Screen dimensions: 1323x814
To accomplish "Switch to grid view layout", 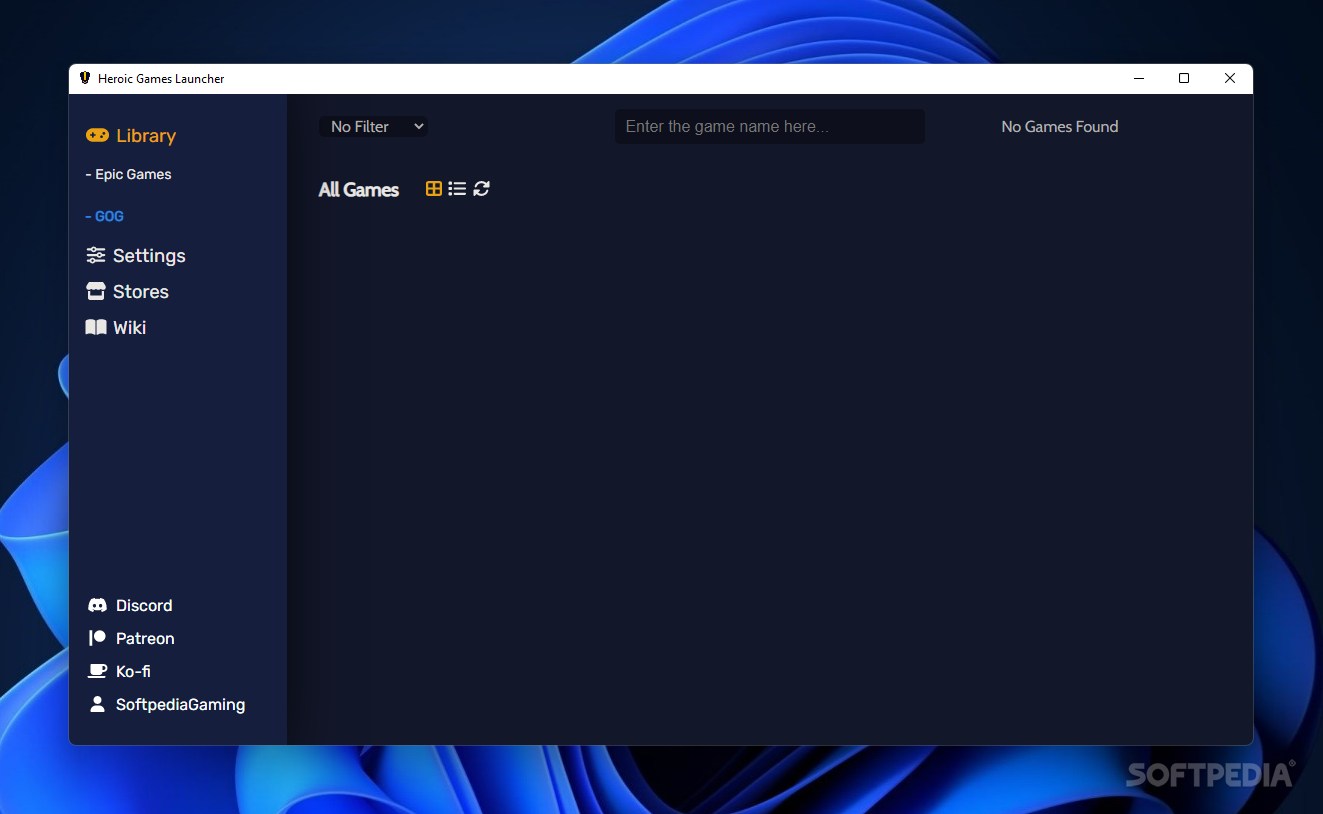I will [434, 188].
